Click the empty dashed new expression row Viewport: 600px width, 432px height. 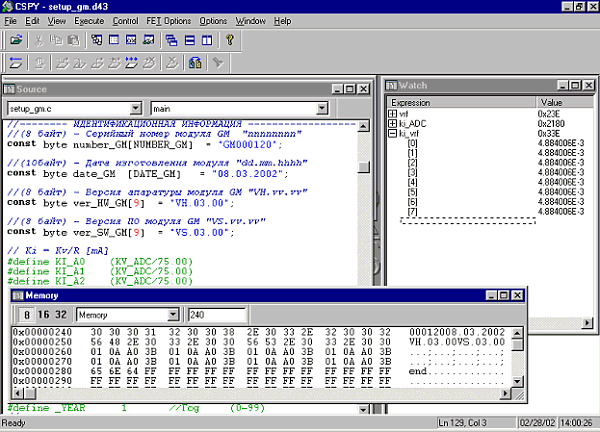468,221
